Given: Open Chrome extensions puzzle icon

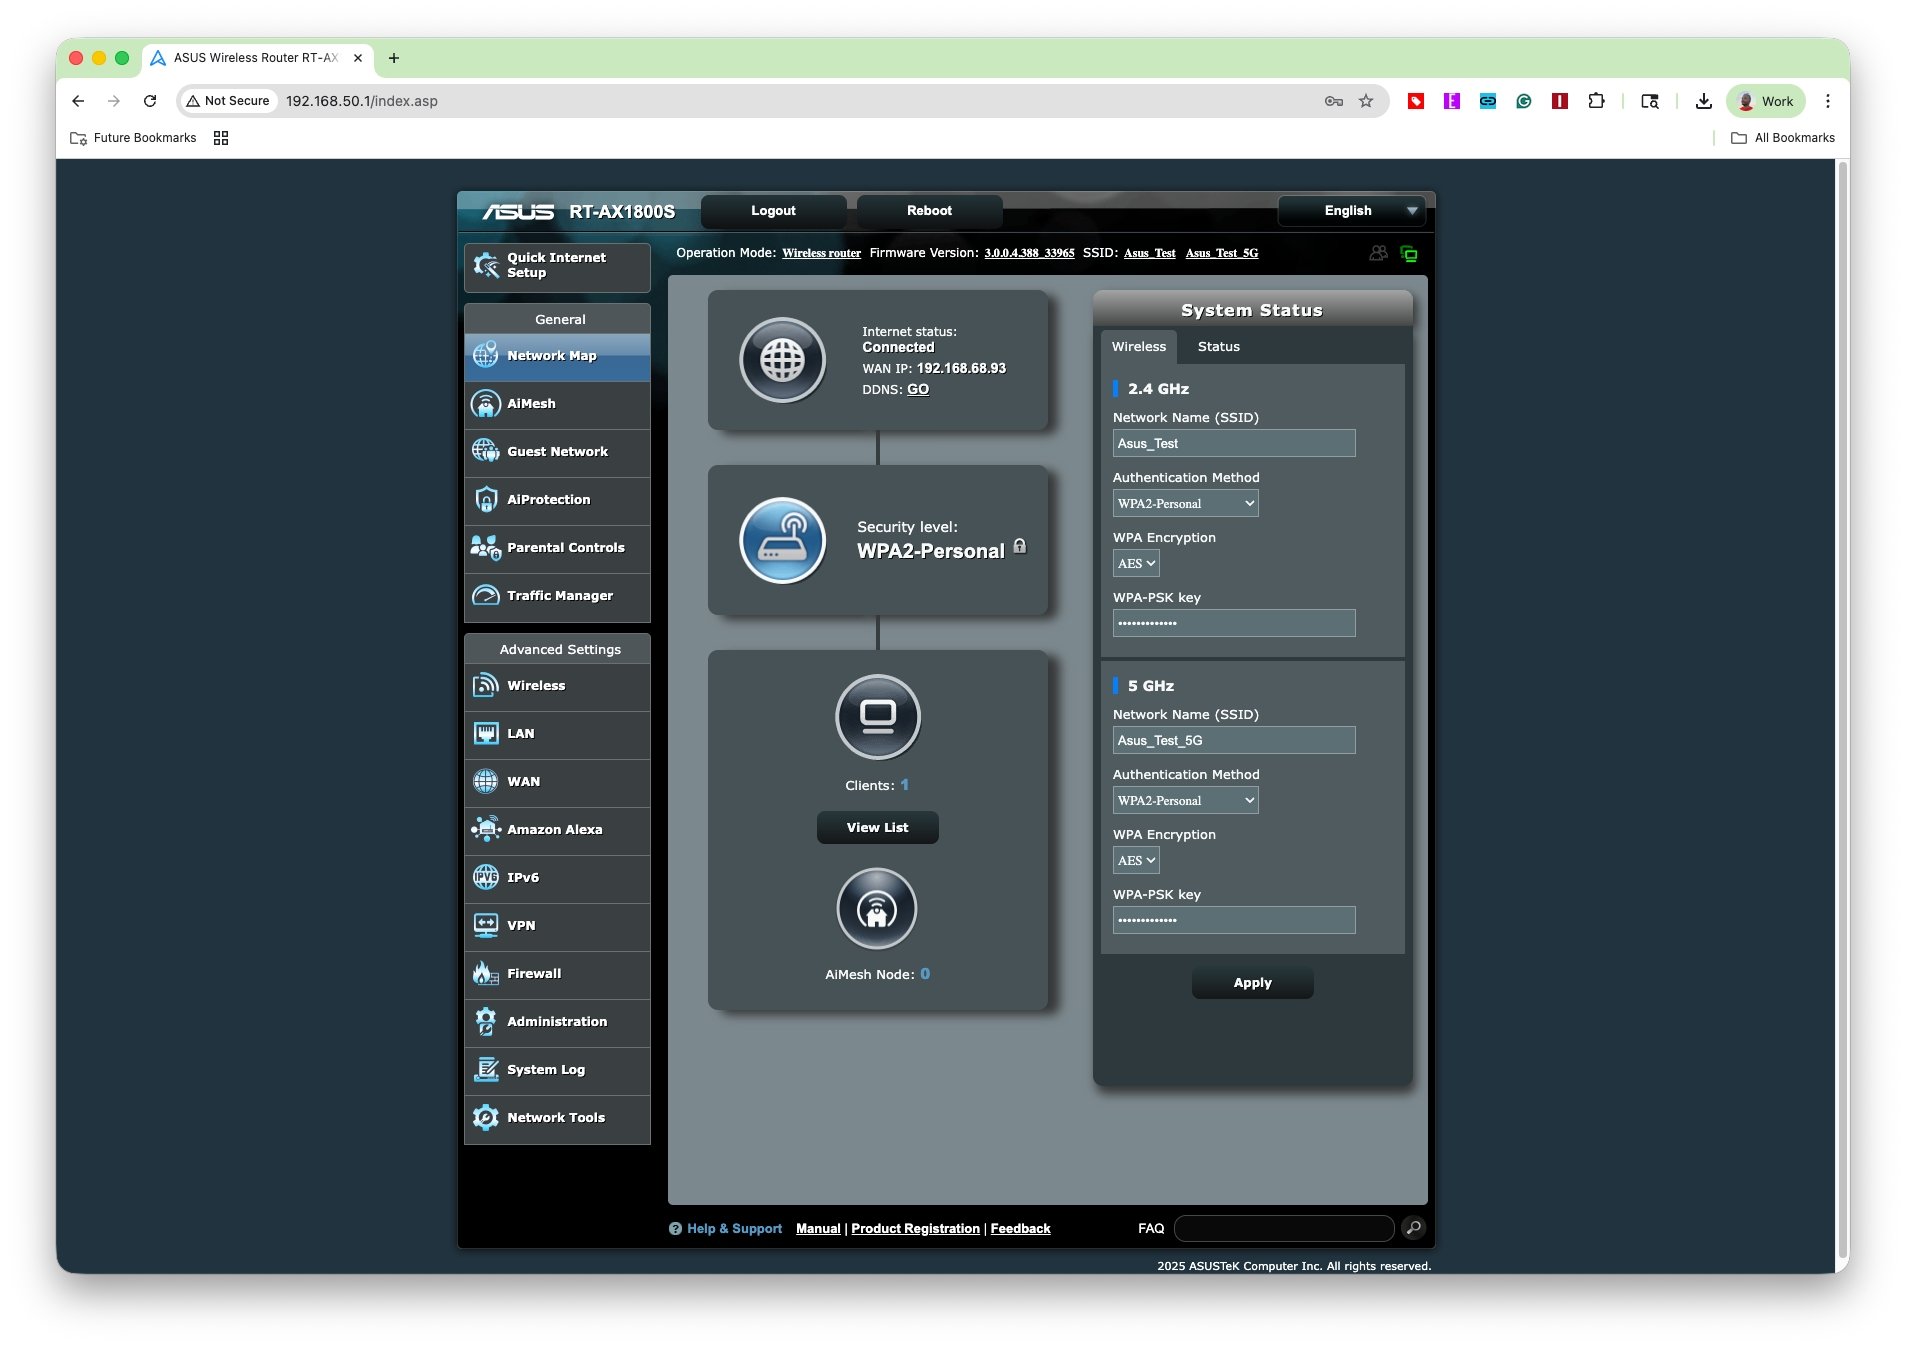Looking at the screenshot, I should click(x=1596, y=101).
